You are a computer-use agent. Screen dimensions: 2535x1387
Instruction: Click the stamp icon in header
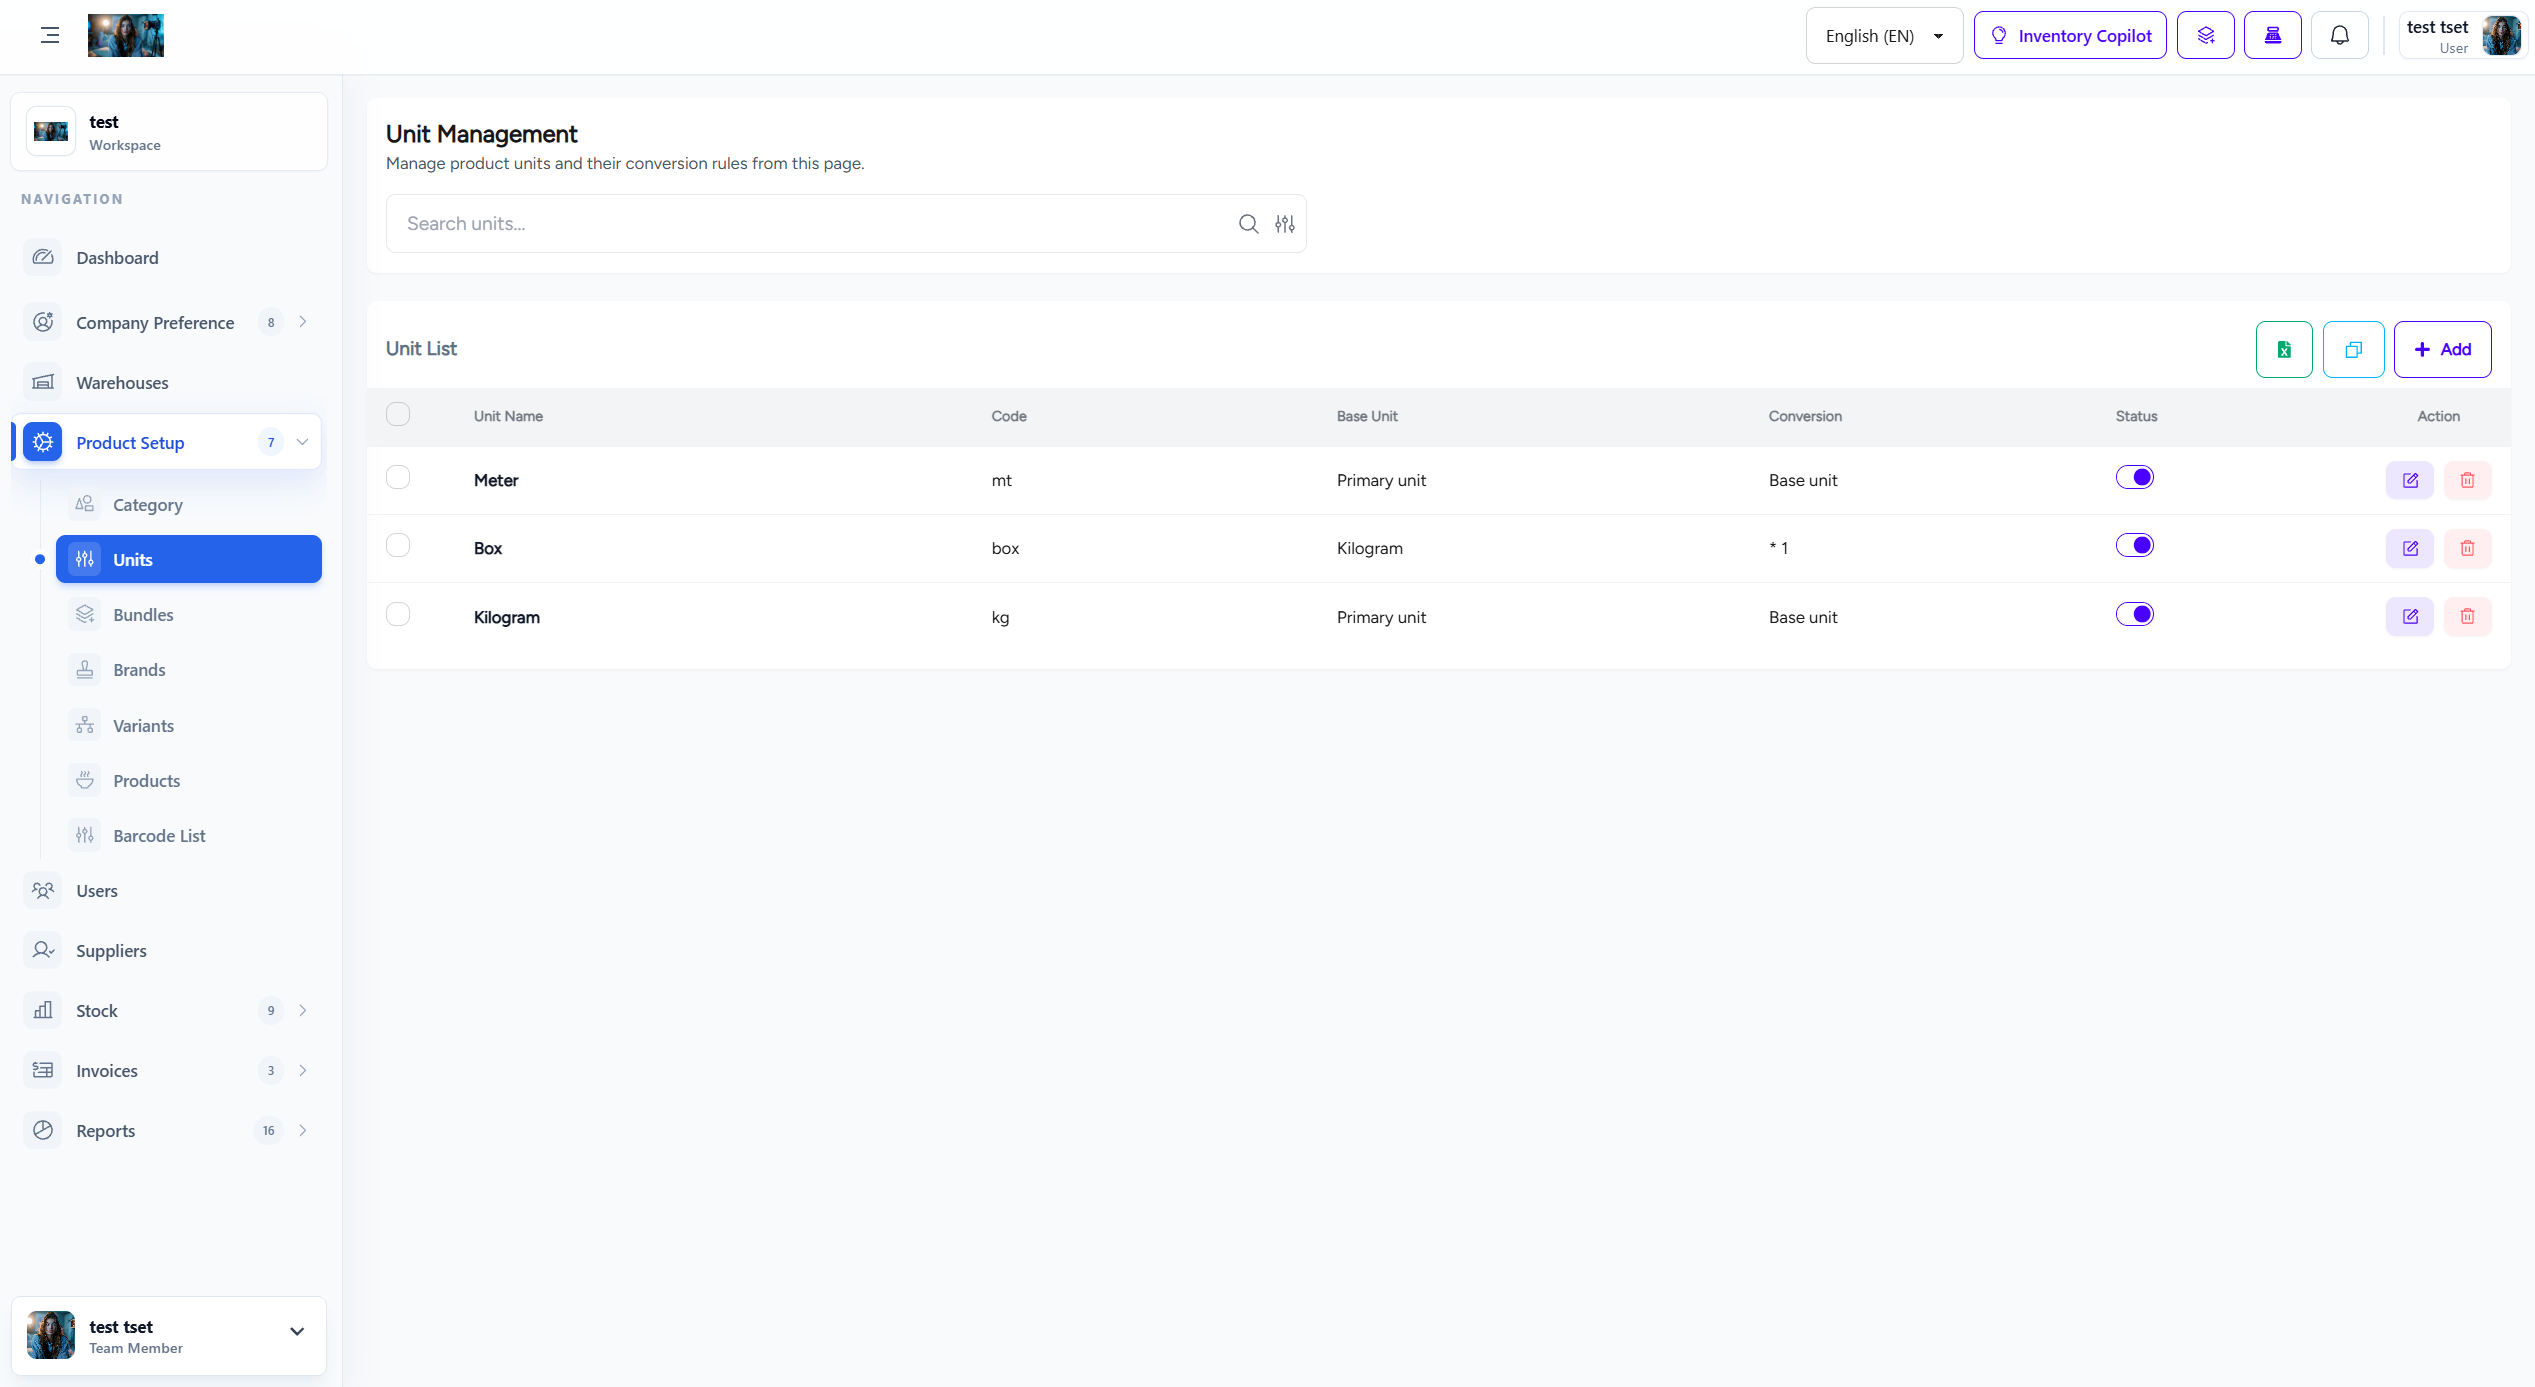coord(2273,36)
